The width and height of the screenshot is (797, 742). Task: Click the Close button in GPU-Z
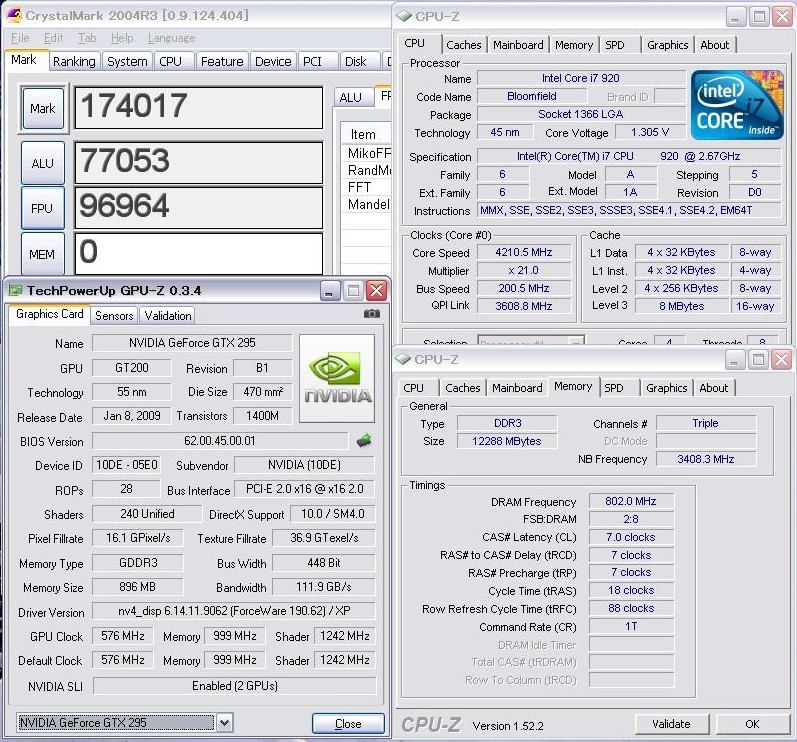click(348, 723)
